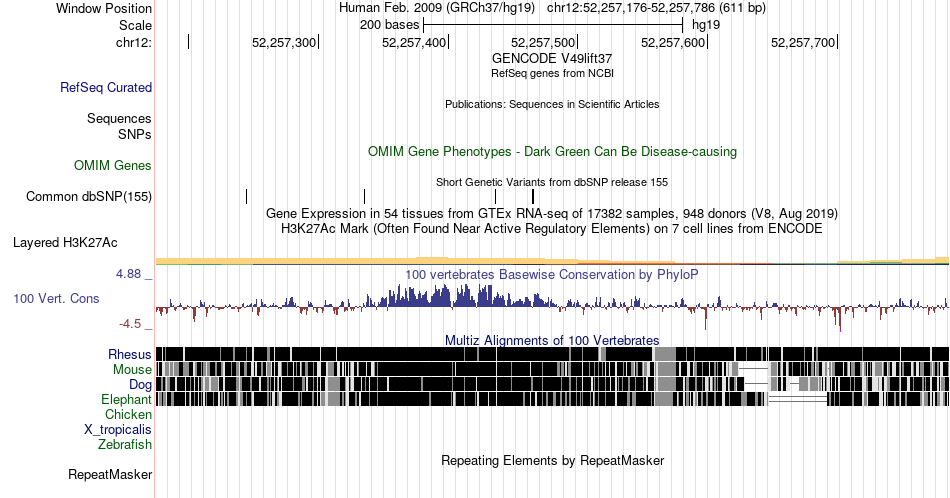Screen dimensions: 950x498
Task: Click the Scale label
Action: point(135,25)
